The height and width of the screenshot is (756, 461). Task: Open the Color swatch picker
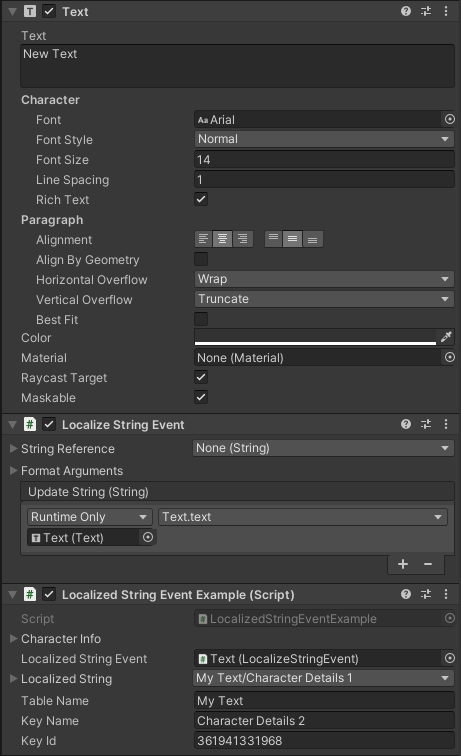[315, 337]
